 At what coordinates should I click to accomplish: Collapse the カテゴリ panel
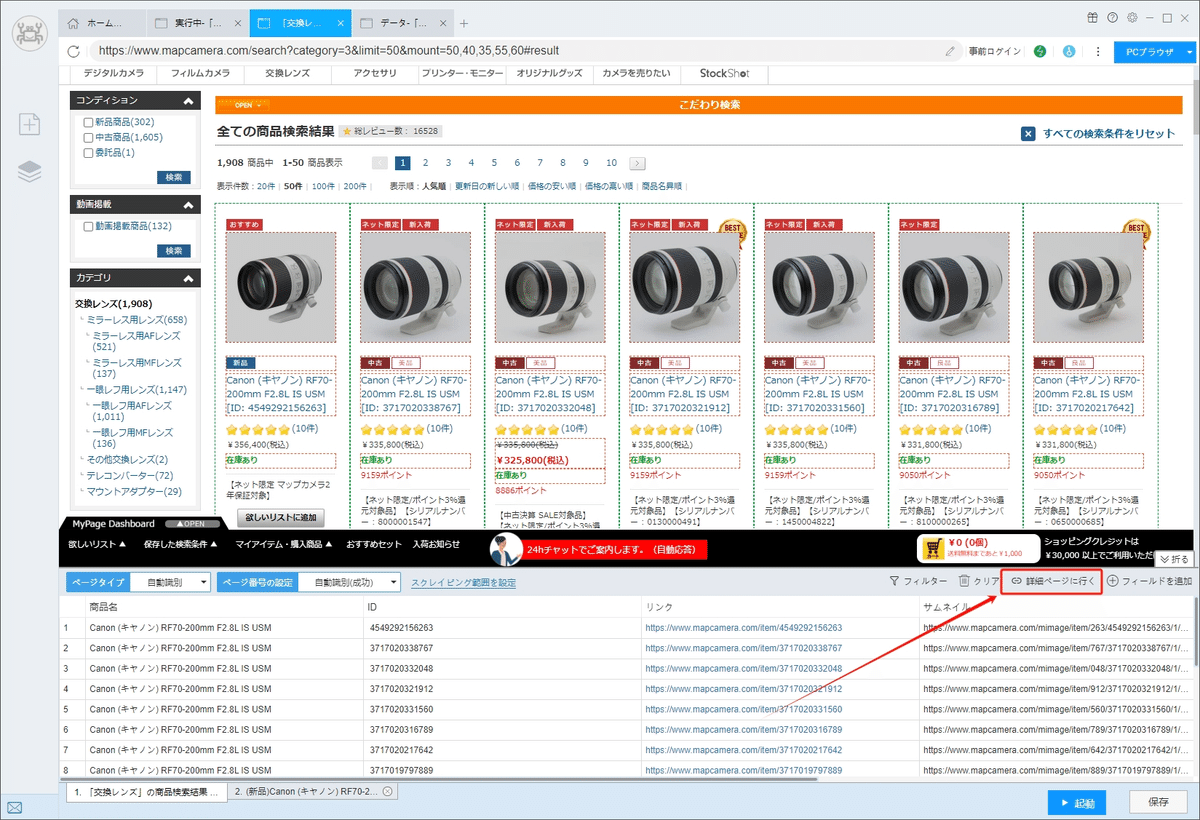point(188,277)
